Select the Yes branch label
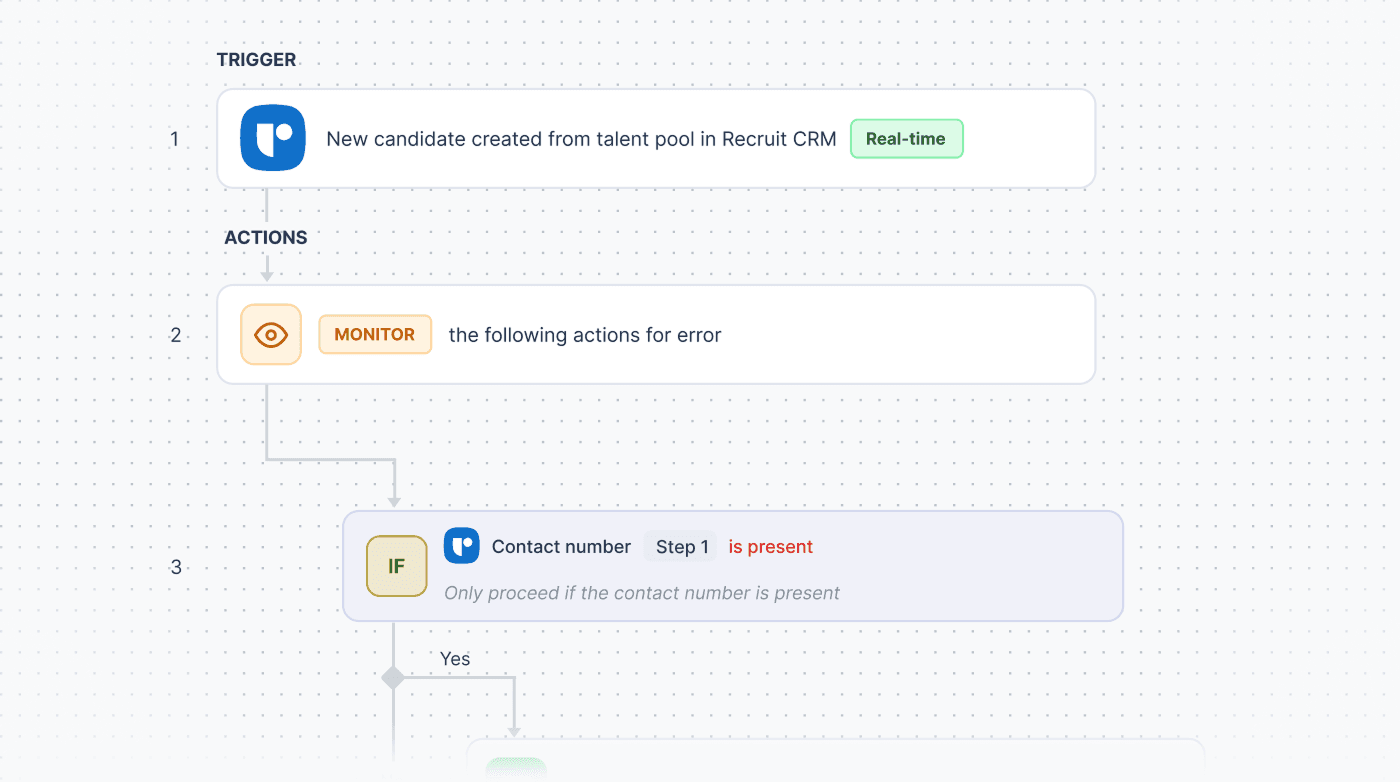The height and width of the screenshot is (782, 1400). point(455,659)
